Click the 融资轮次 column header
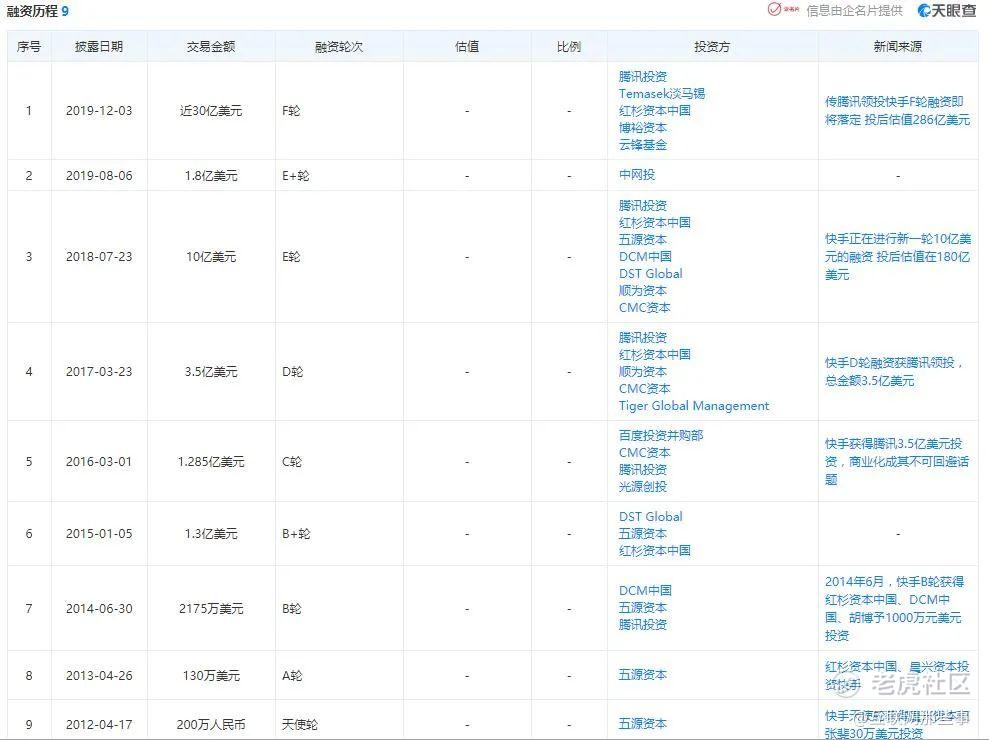 339,47
